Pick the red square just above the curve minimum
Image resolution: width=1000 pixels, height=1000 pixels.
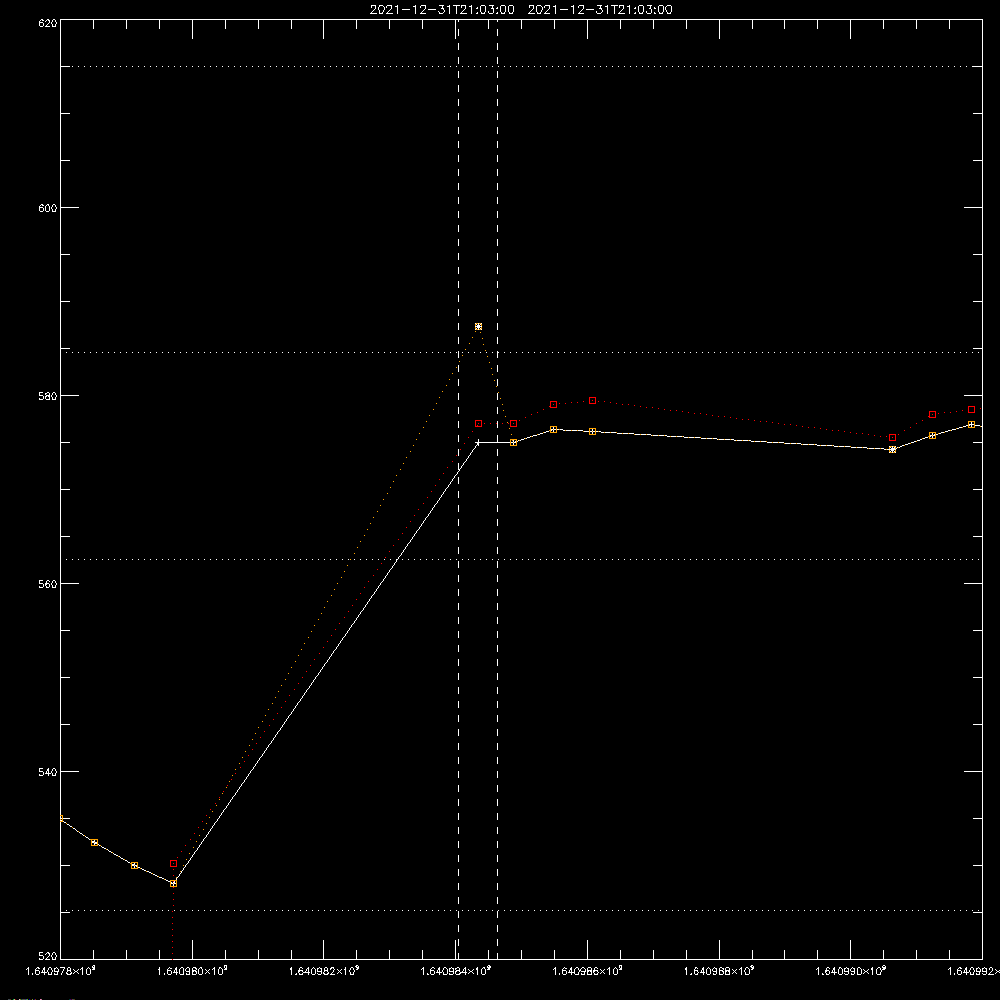[x=173, y=864]
